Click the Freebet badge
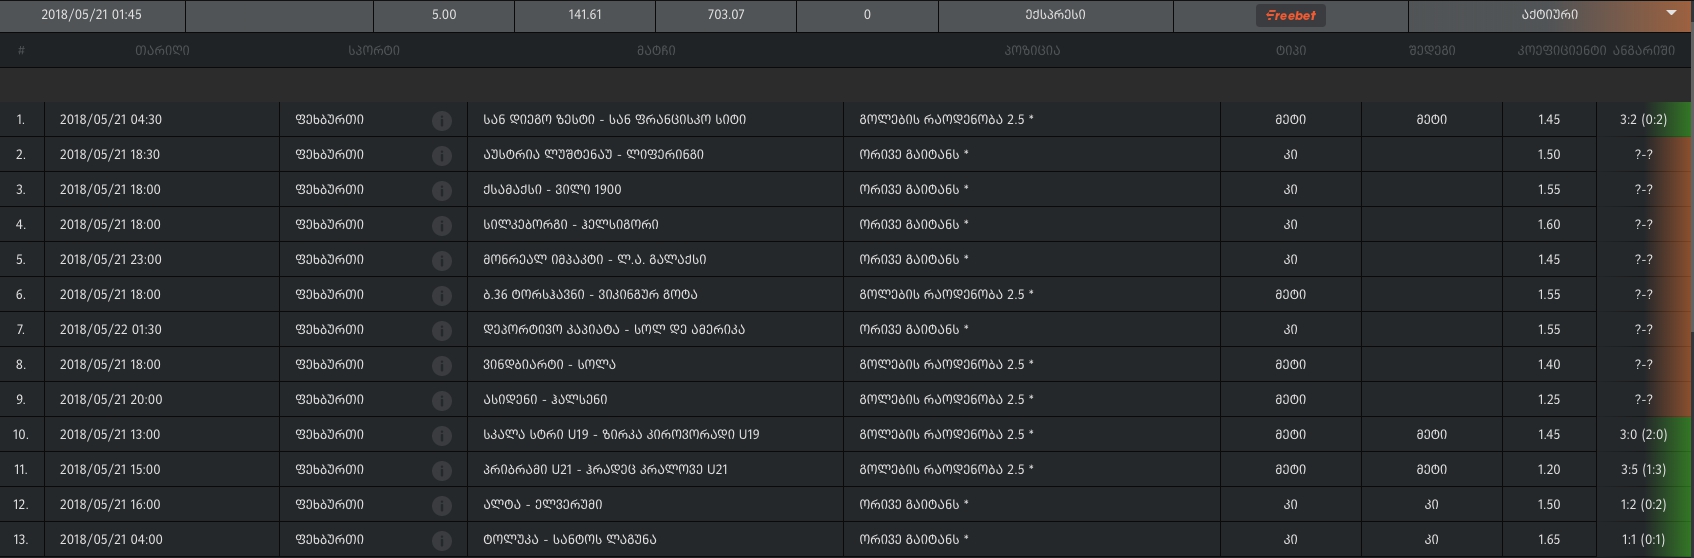The image size is (1694, 558). (x=1291, y=15)
